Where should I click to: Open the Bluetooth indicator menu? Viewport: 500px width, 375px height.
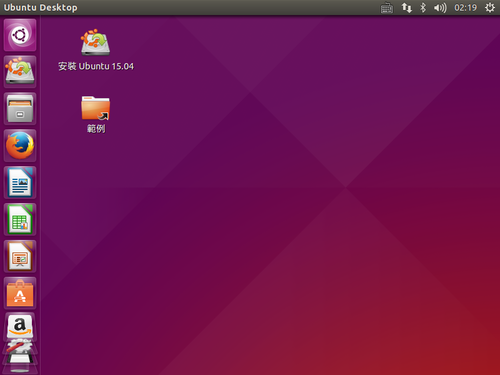423,8
